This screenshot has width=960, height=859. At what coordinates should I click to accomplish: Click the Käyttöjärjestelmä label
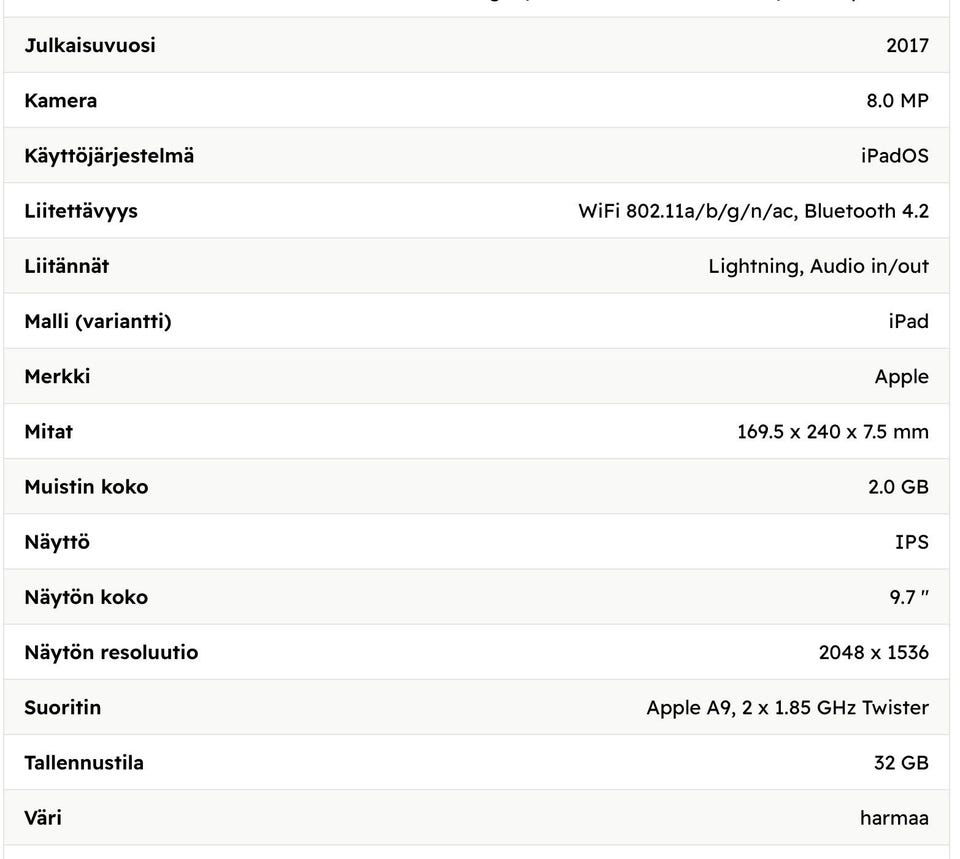tap(109, 156)
